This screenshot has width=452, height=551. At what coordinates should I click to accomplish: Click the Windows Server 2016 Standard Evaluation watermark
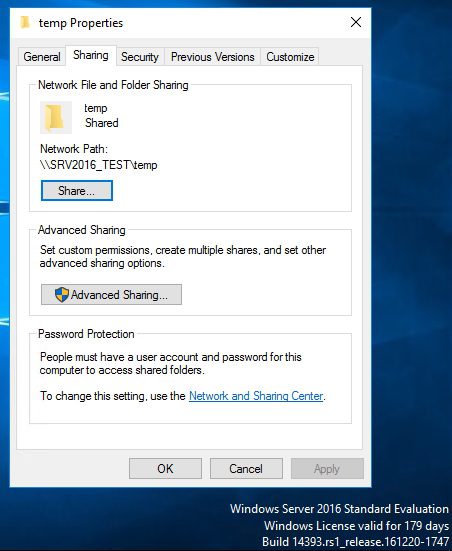[x=339, y=509]
